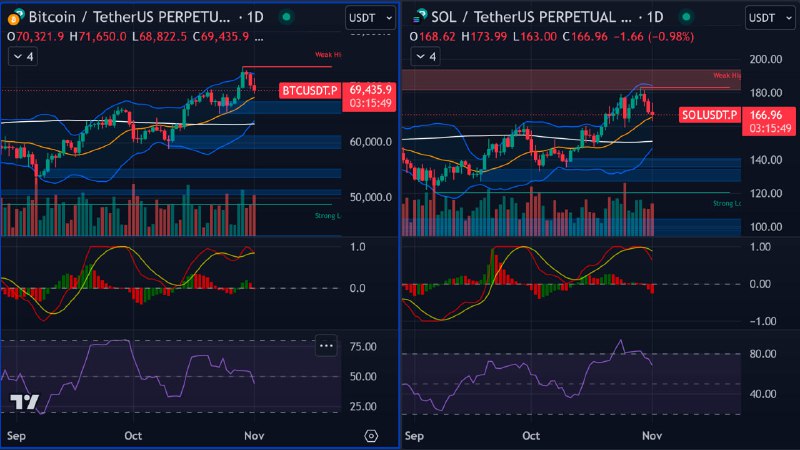Click the Bitcoin coin icon in left chart
The height and width of the screenshot is (450, 800).
[14, 18]
